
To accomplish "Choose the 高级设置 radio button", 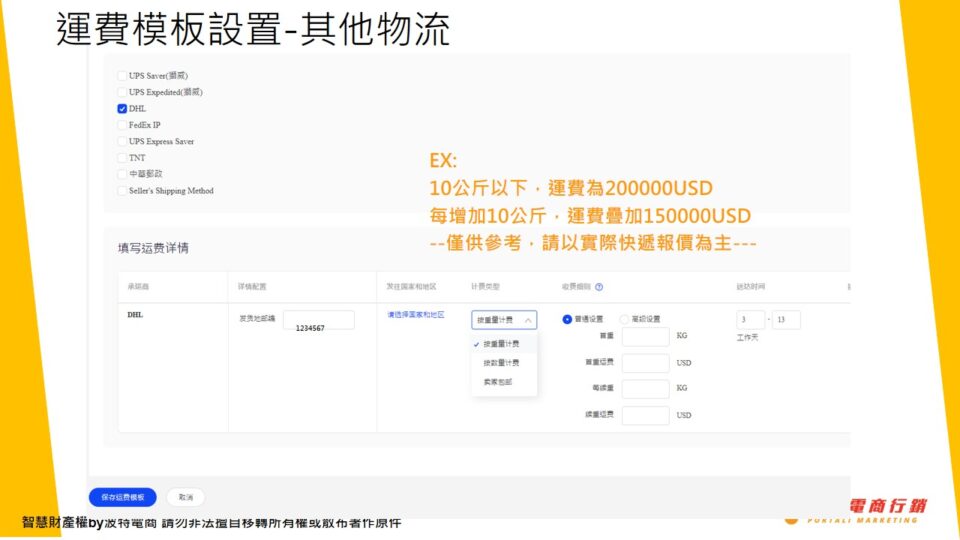I will pyautogui.click(x=624, y=319).
